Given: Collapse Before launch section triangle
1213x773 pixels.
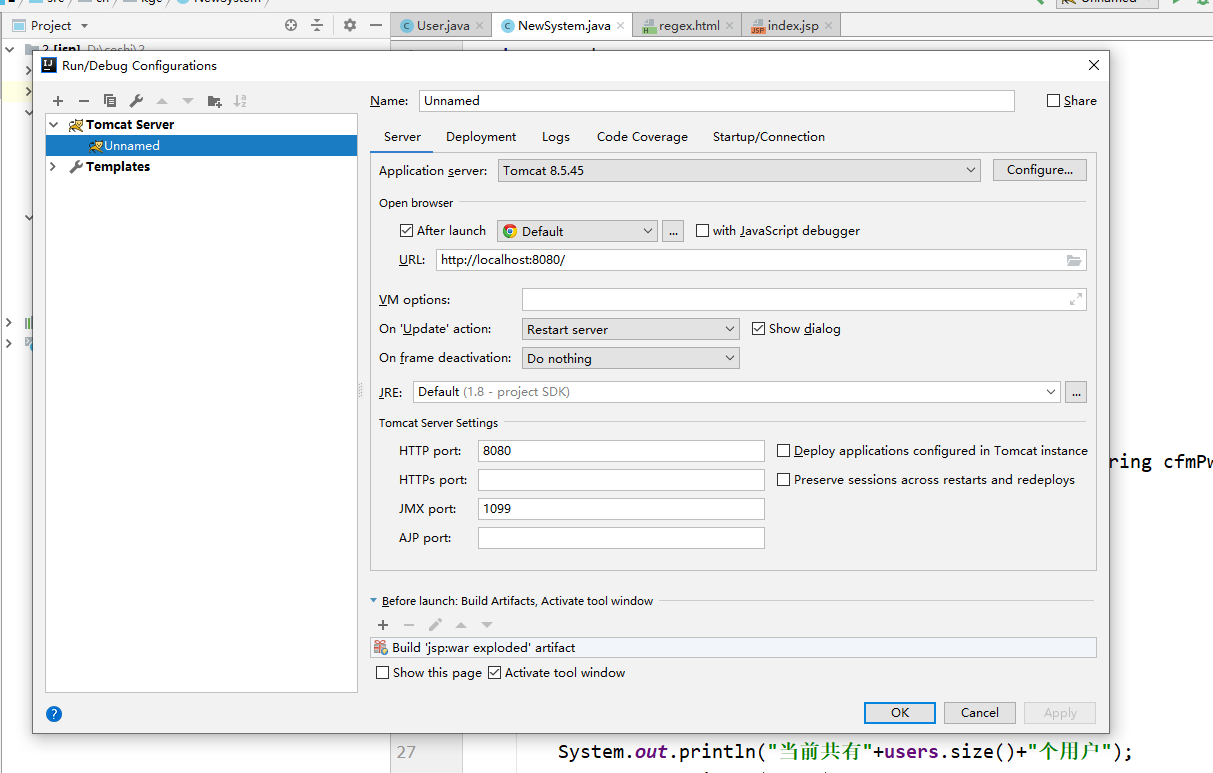Looking at the screenshot, I should tap(374, 601).
